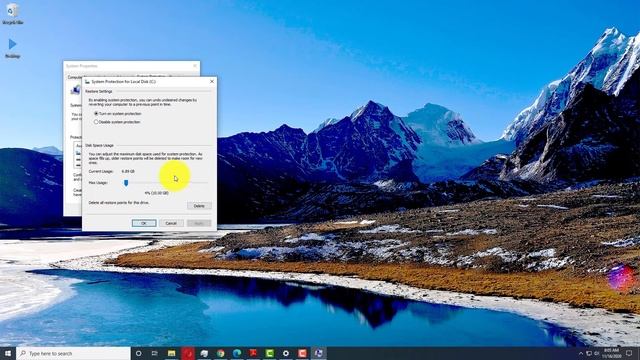Image resolution: width=640 pixels, height=360 pixels.
Task: Click the disk icon in the dialog title bar
Action: click(87, 82)
